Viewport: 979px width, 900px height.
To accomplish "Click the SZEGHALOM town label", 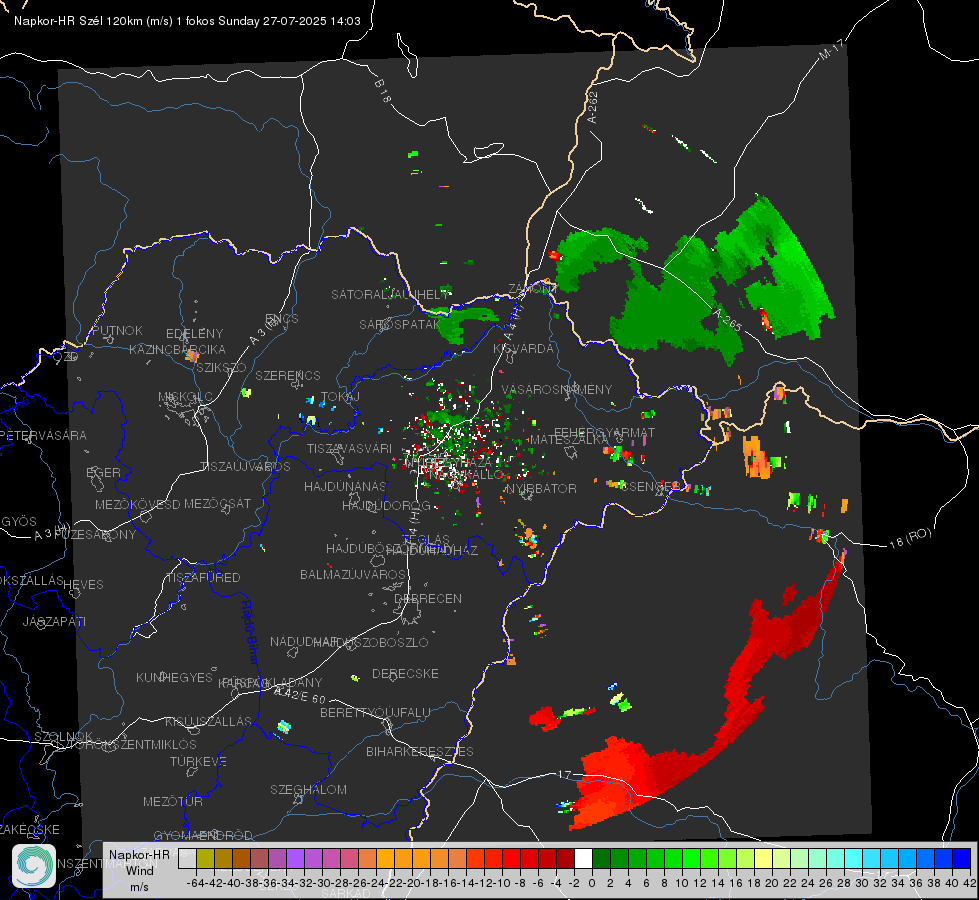I will click(x=308, y=789).
